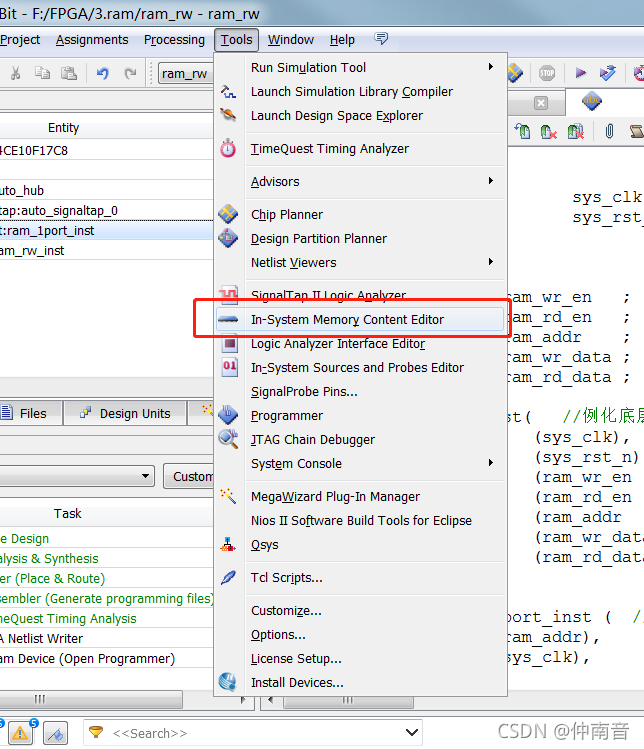644x749 pixels.
Task: Click the SignalTap II Logic Analyzer icon
Action: coord(228,294)
